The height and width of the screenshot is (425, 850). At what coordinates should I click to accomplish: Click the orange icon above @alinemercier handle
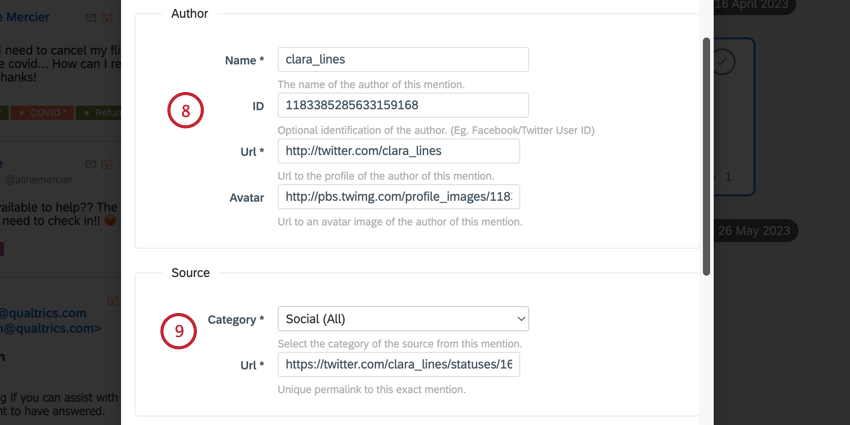pos(107,164)
